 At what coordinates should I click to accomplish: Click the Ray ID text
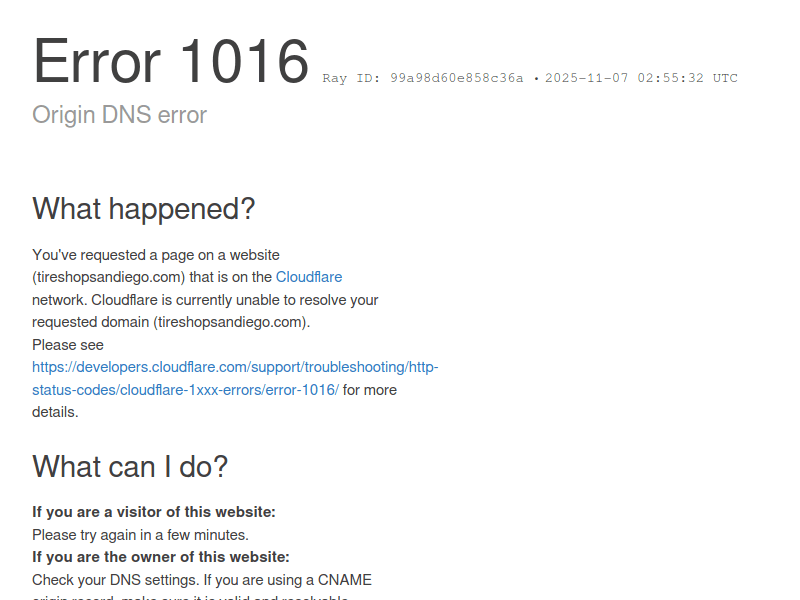(423, 78)
